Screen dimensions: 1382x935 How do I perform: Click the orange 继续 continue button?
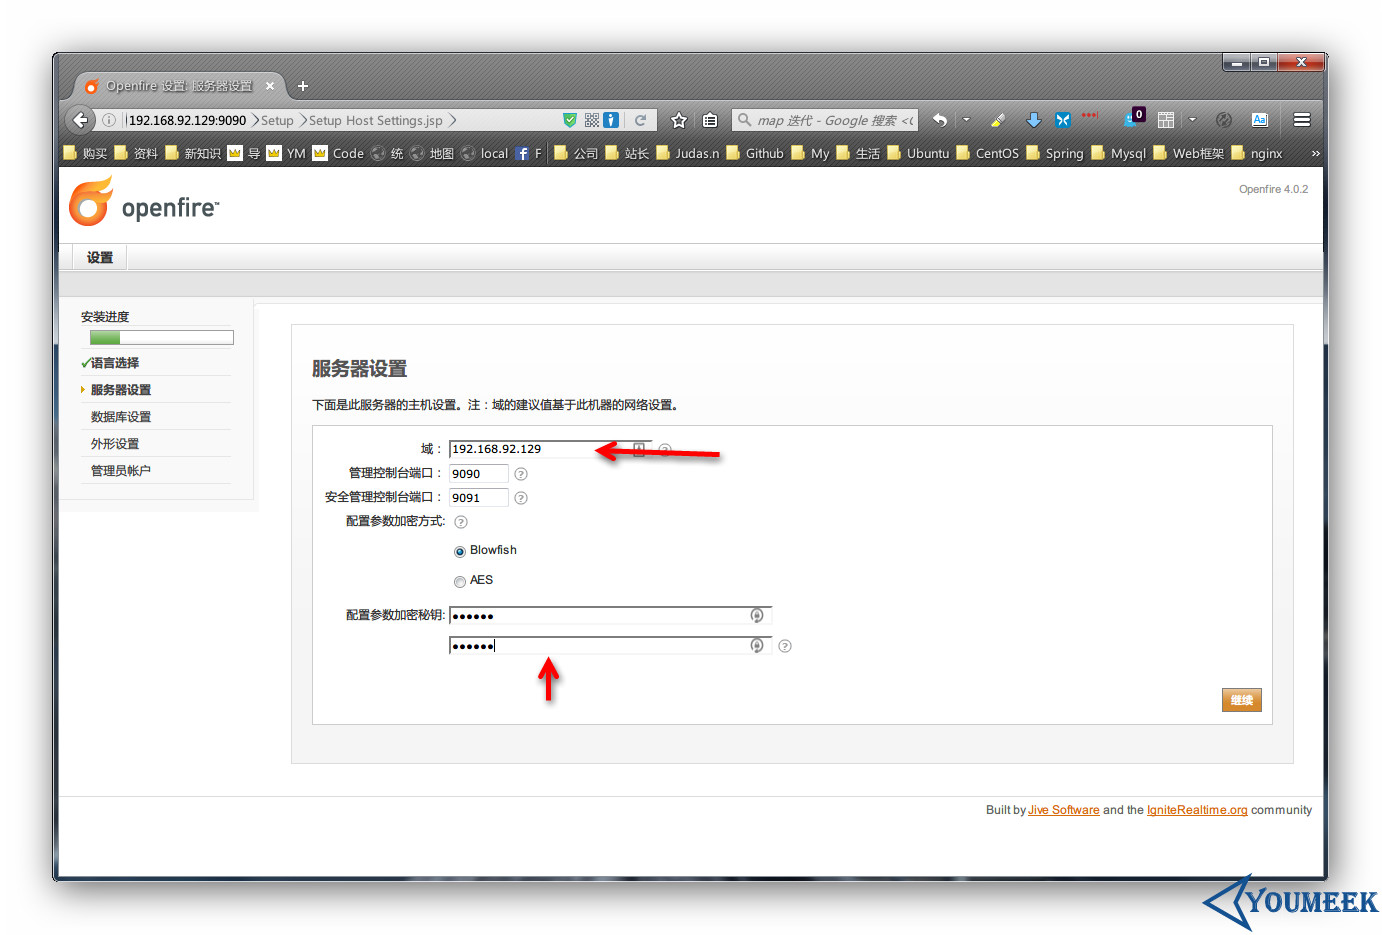click(x=1241, y=700)
